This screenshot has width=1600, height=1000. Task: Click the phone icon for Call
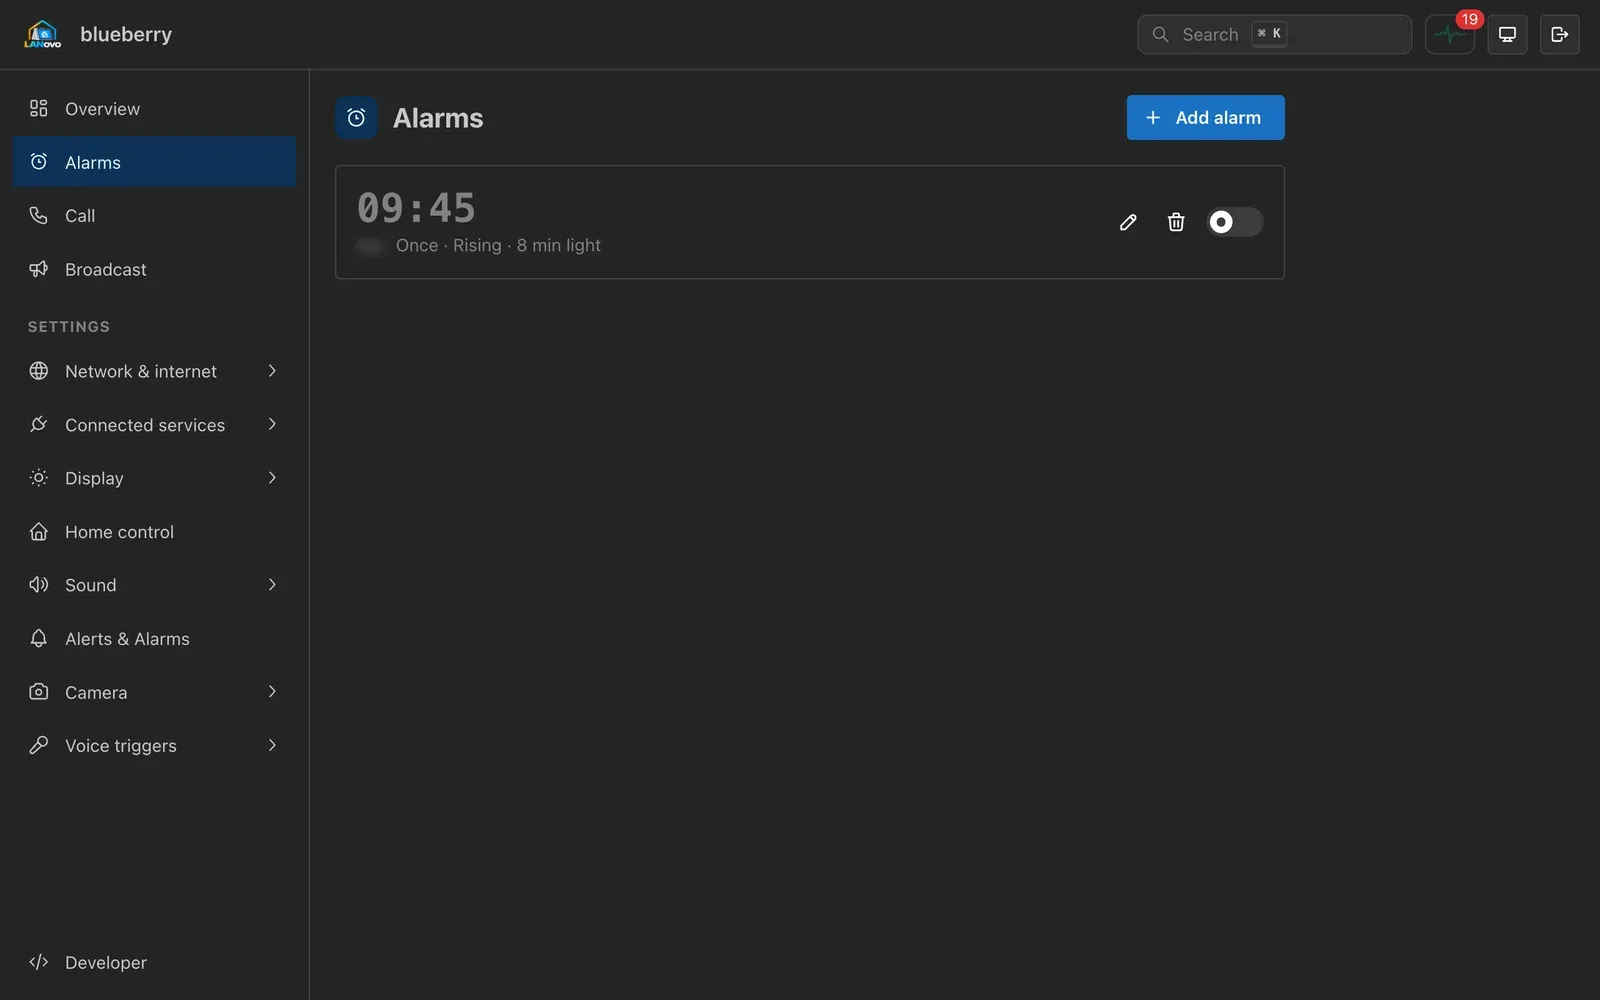39,215
